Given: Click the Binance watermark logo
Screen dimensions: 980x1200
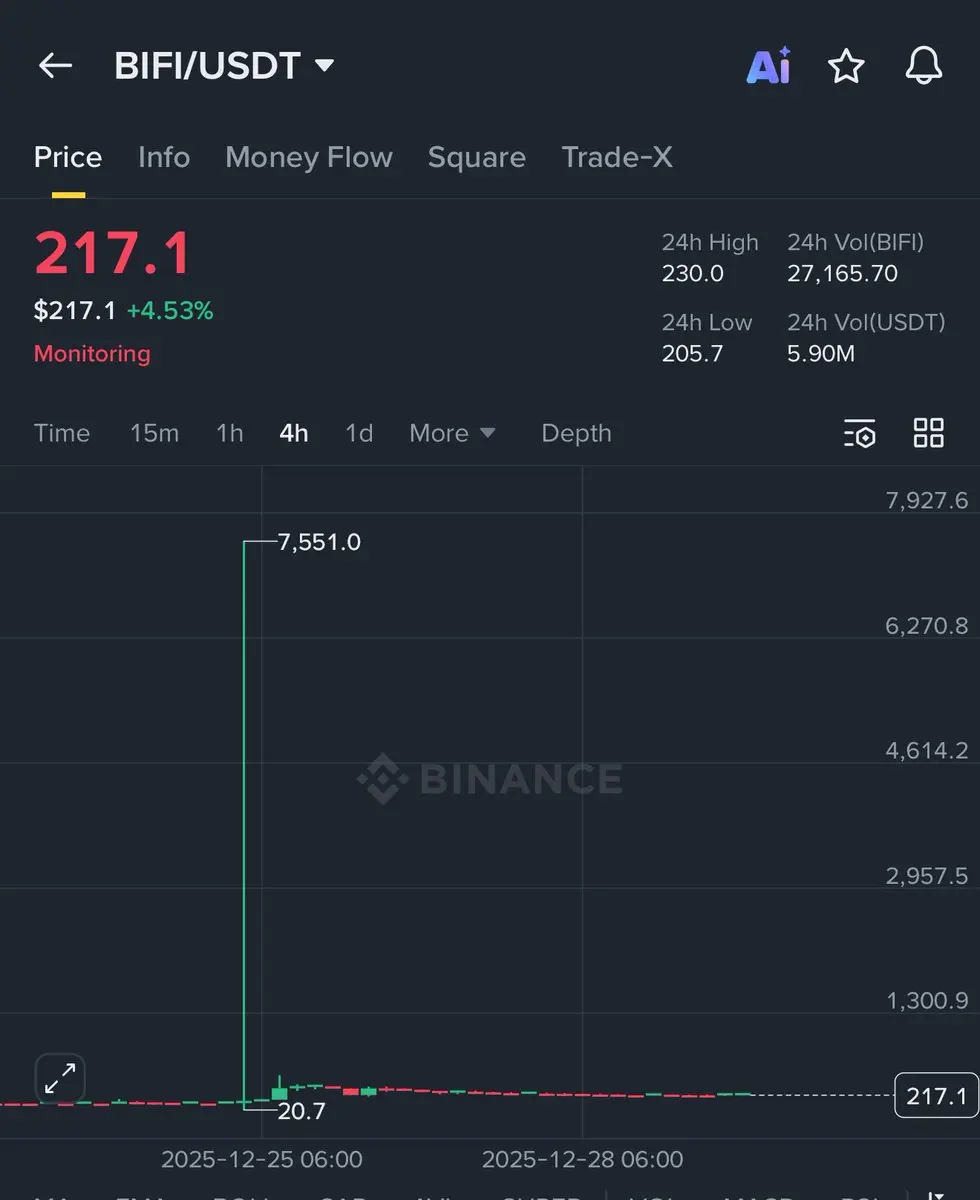Looking at the screenshot, I should pyautogui.click(x=490, y=778).
